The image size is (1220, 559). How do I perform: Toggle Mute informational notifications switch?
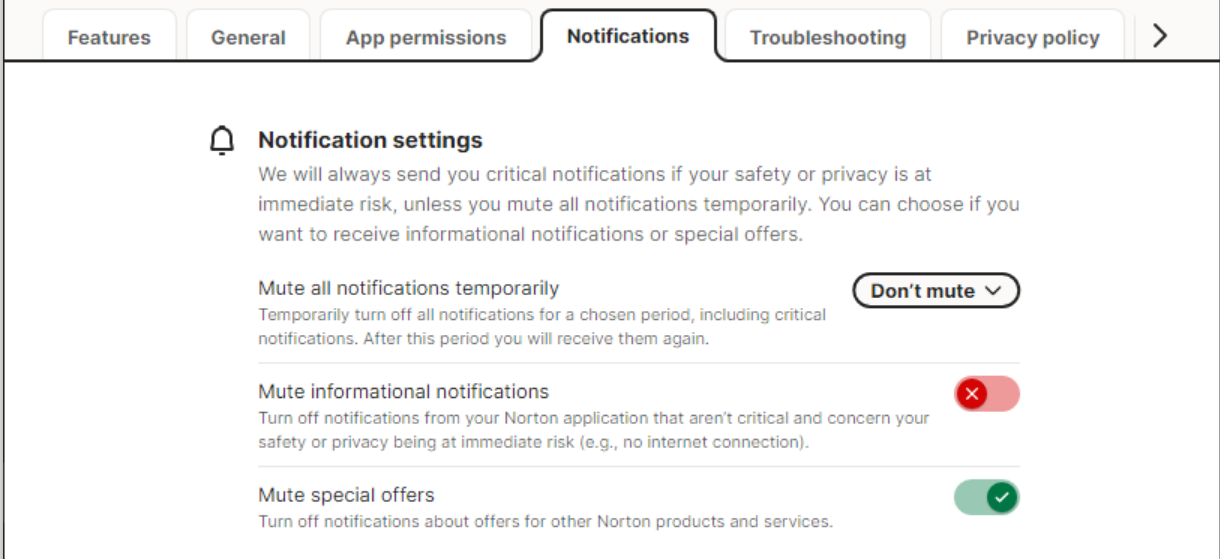tap(986, 394)
